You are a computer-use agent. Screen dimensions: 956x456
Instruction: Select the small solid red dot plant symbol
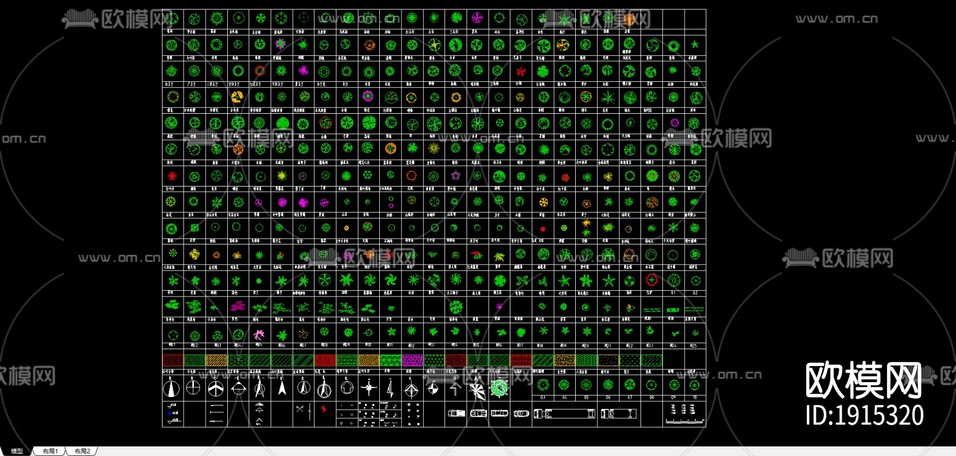tap(543, 229)
